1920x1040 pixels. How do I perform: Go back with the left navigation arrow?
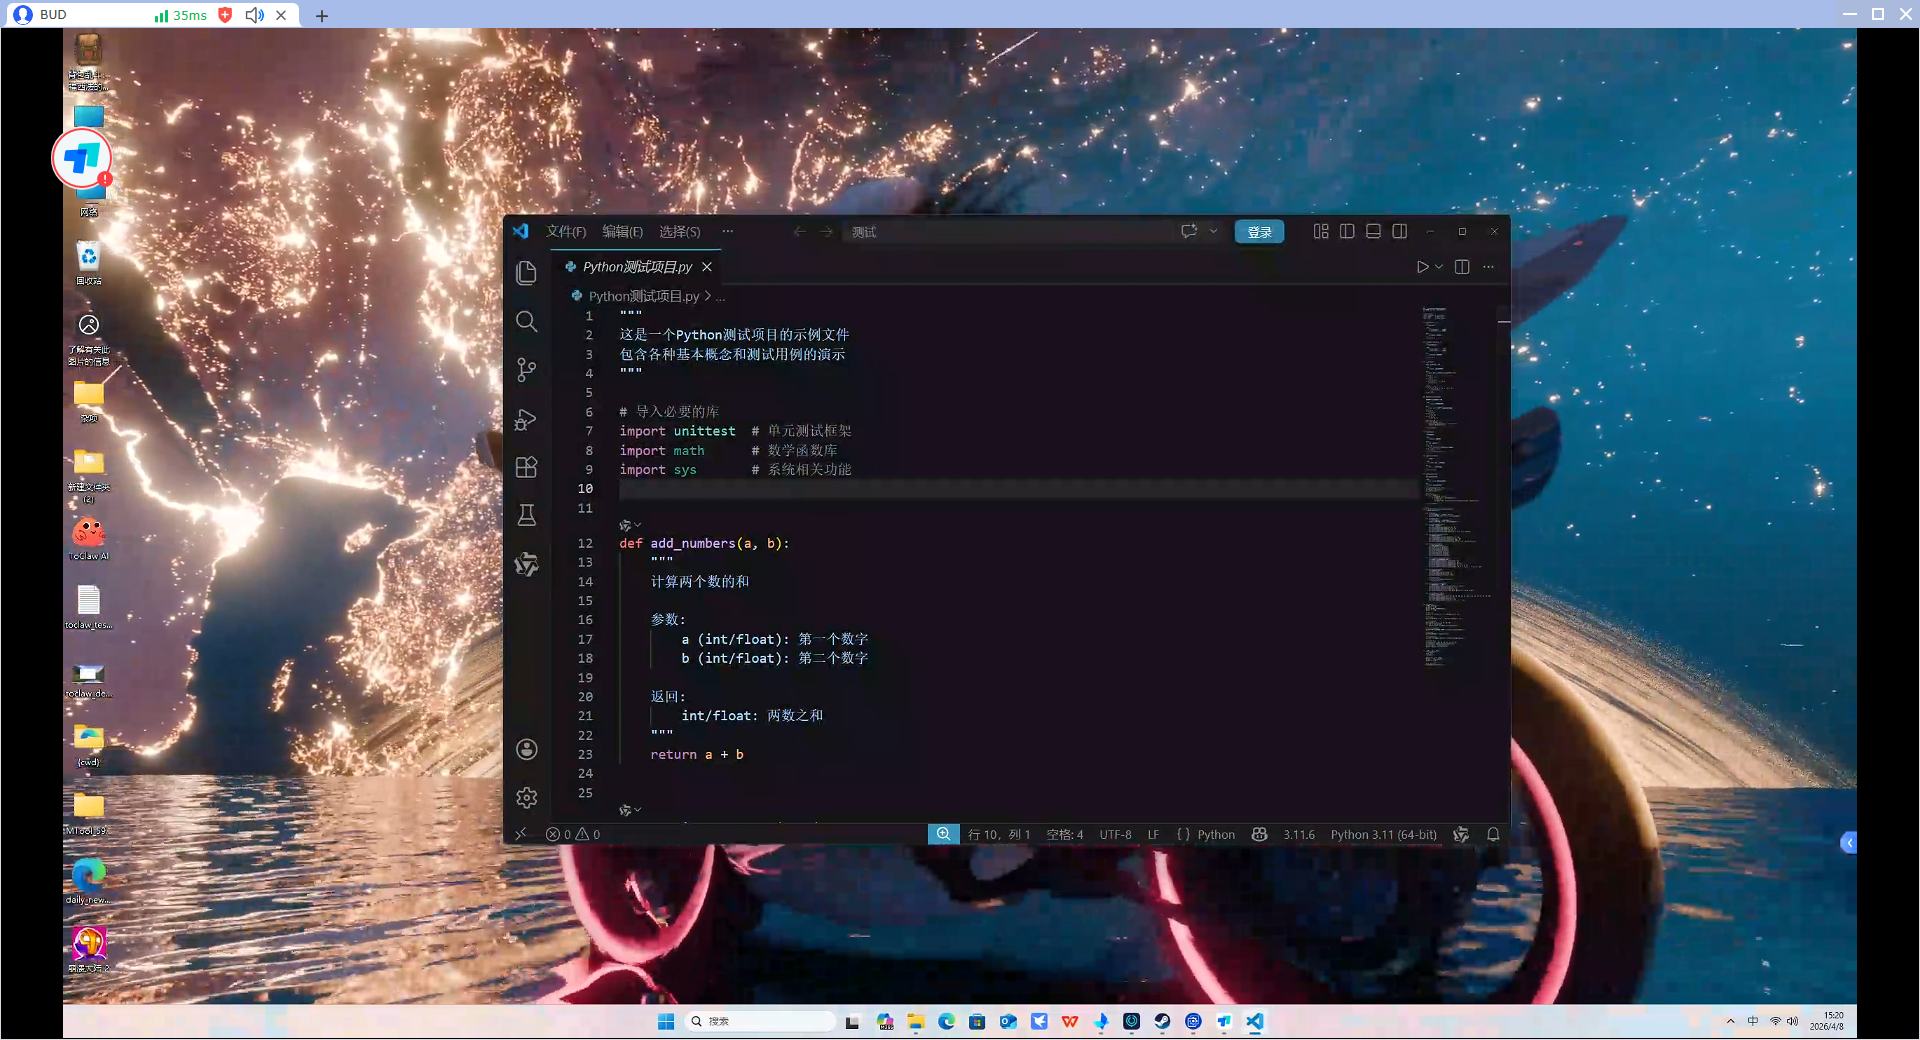pyautogui.click(x=799, y=231)
